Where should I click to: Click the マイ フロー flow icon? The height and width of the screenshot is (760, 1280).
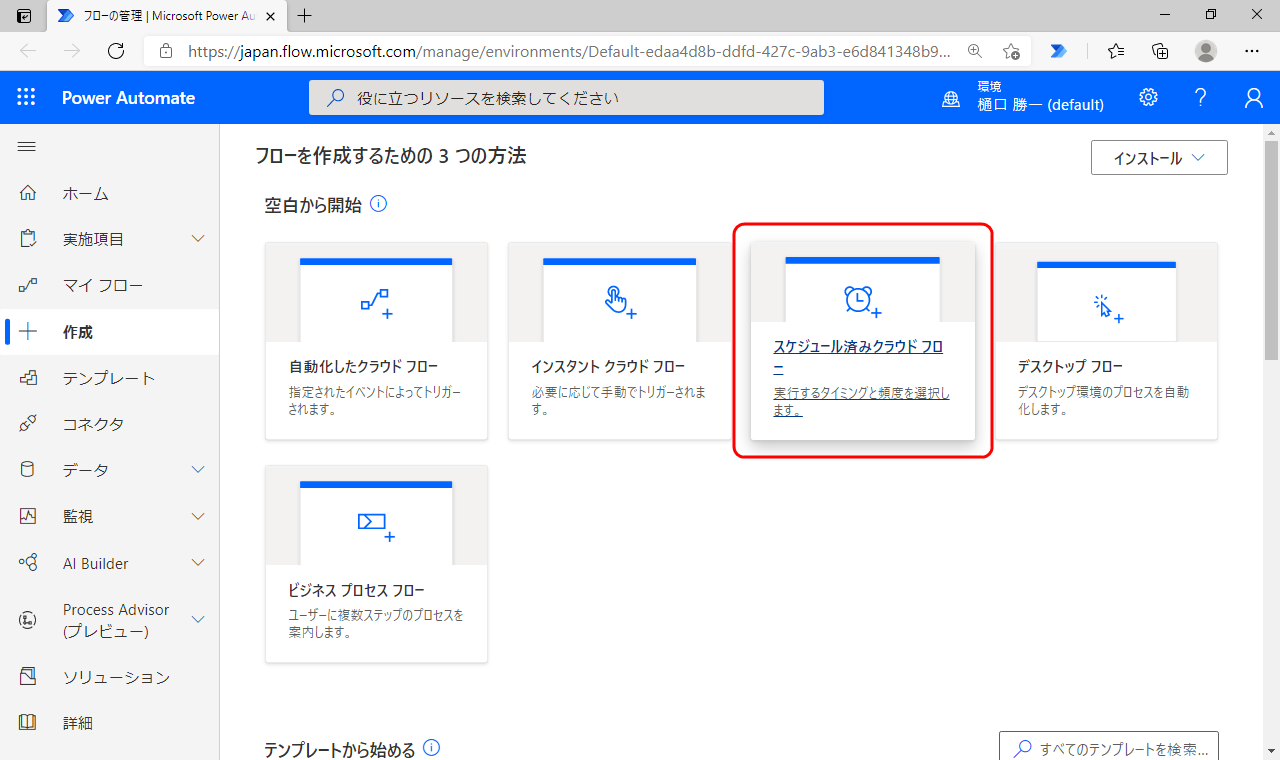pyautogui.click(x=28, y=285)
